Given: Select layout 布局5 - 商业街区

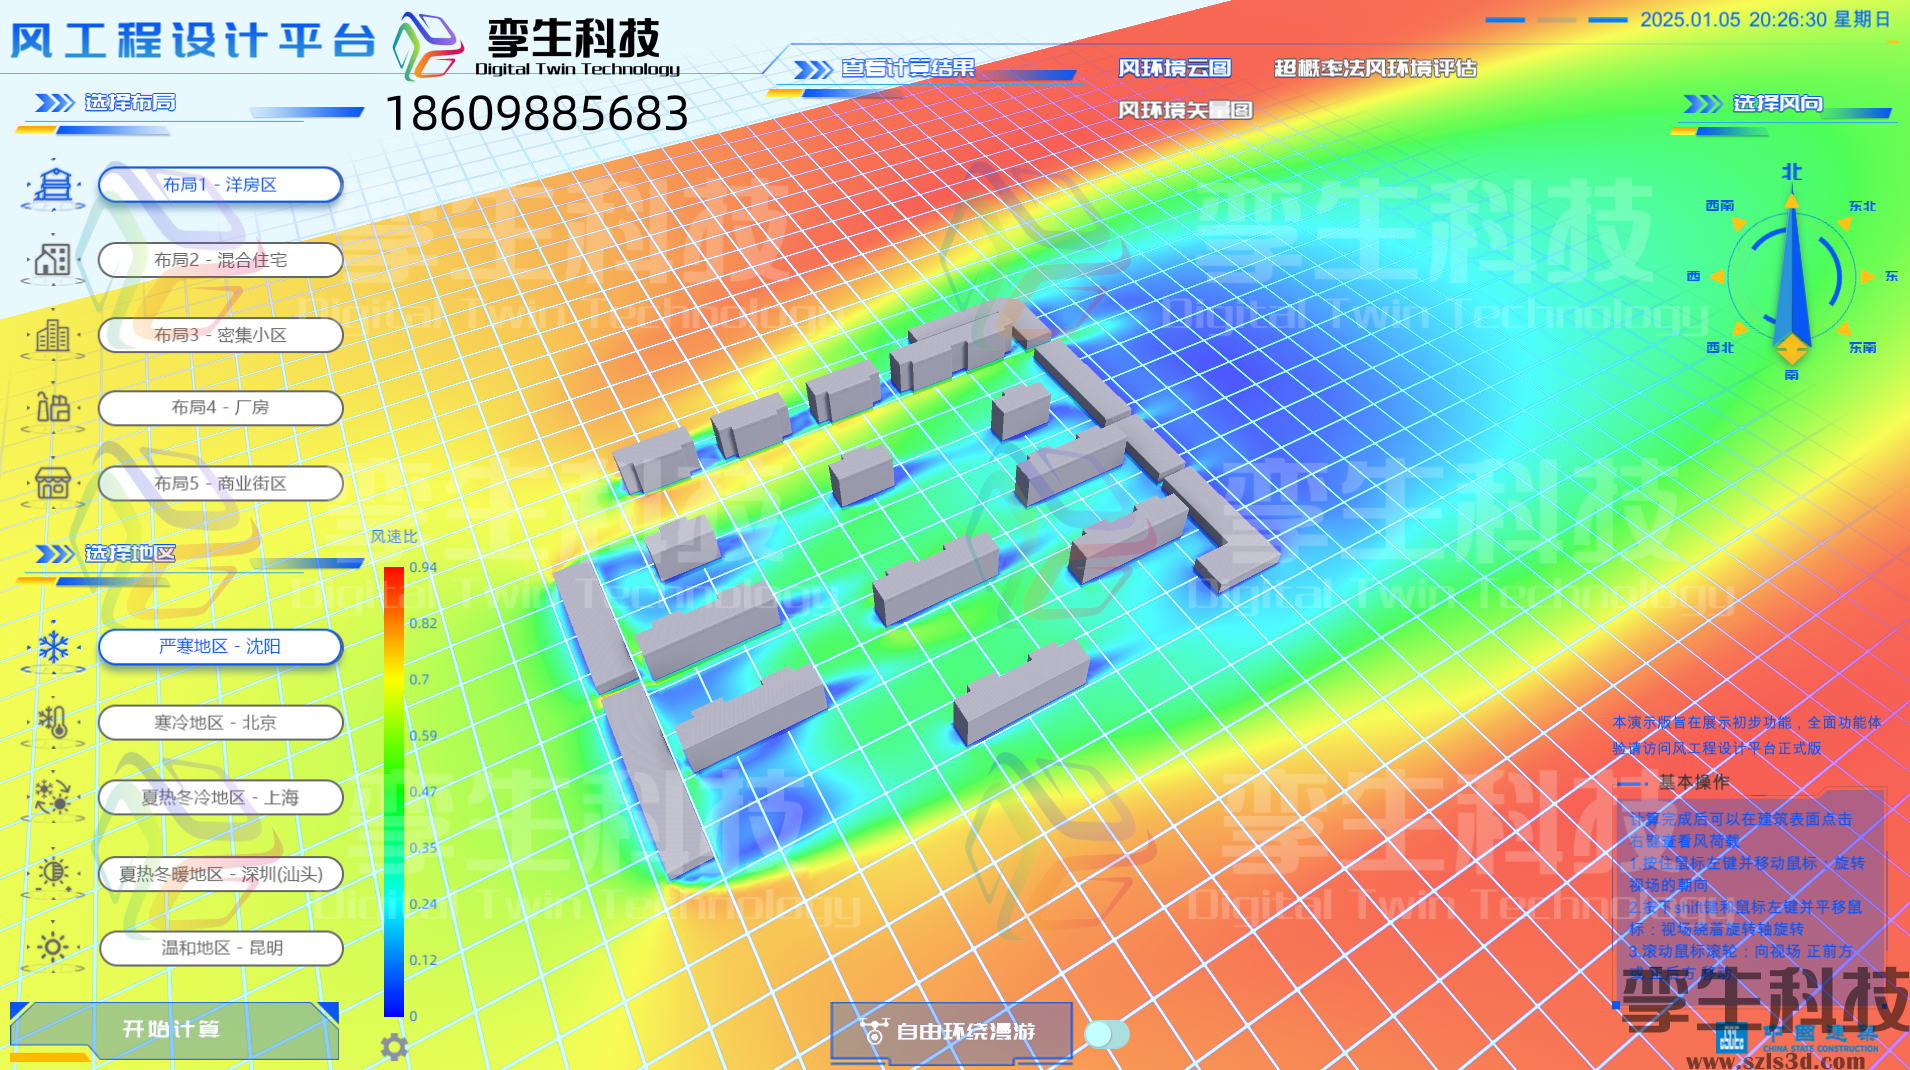Looking at the screenshot, I should [x=220, y=483].
